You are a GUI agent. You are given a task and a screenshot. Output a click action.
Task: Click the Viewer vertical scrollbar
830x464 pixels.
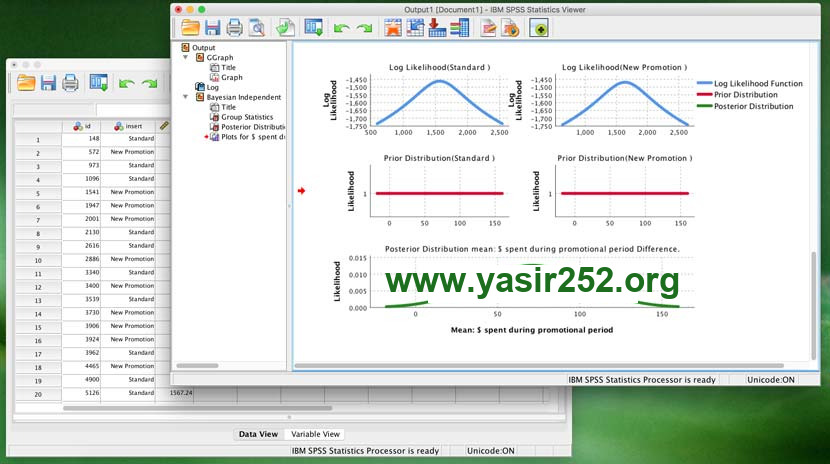pos(814,306)
